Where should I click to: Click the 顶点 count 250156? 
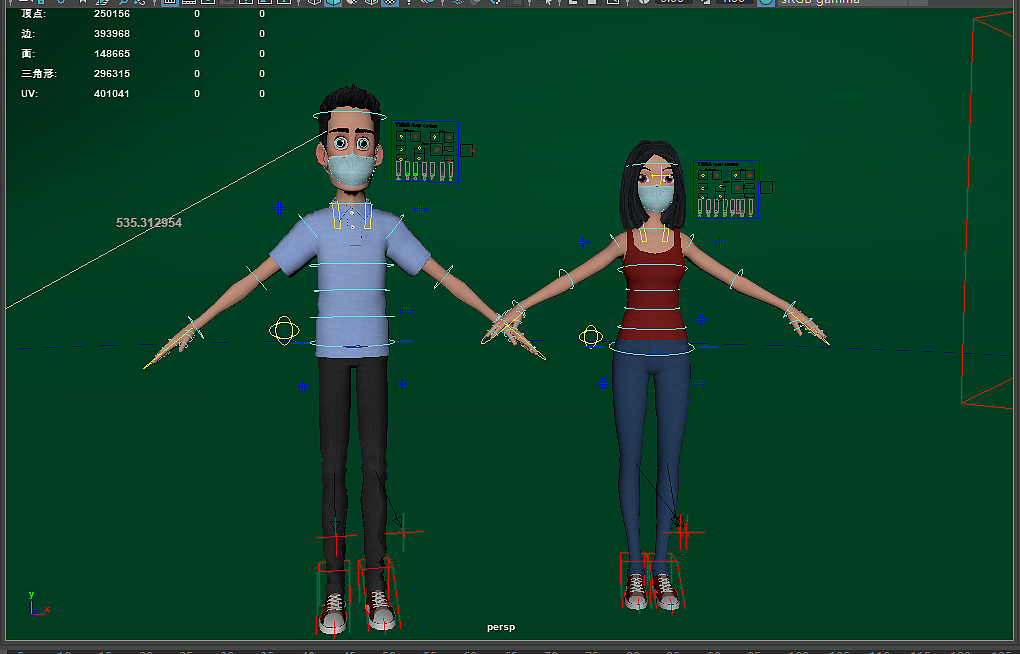tap(112, 14)
